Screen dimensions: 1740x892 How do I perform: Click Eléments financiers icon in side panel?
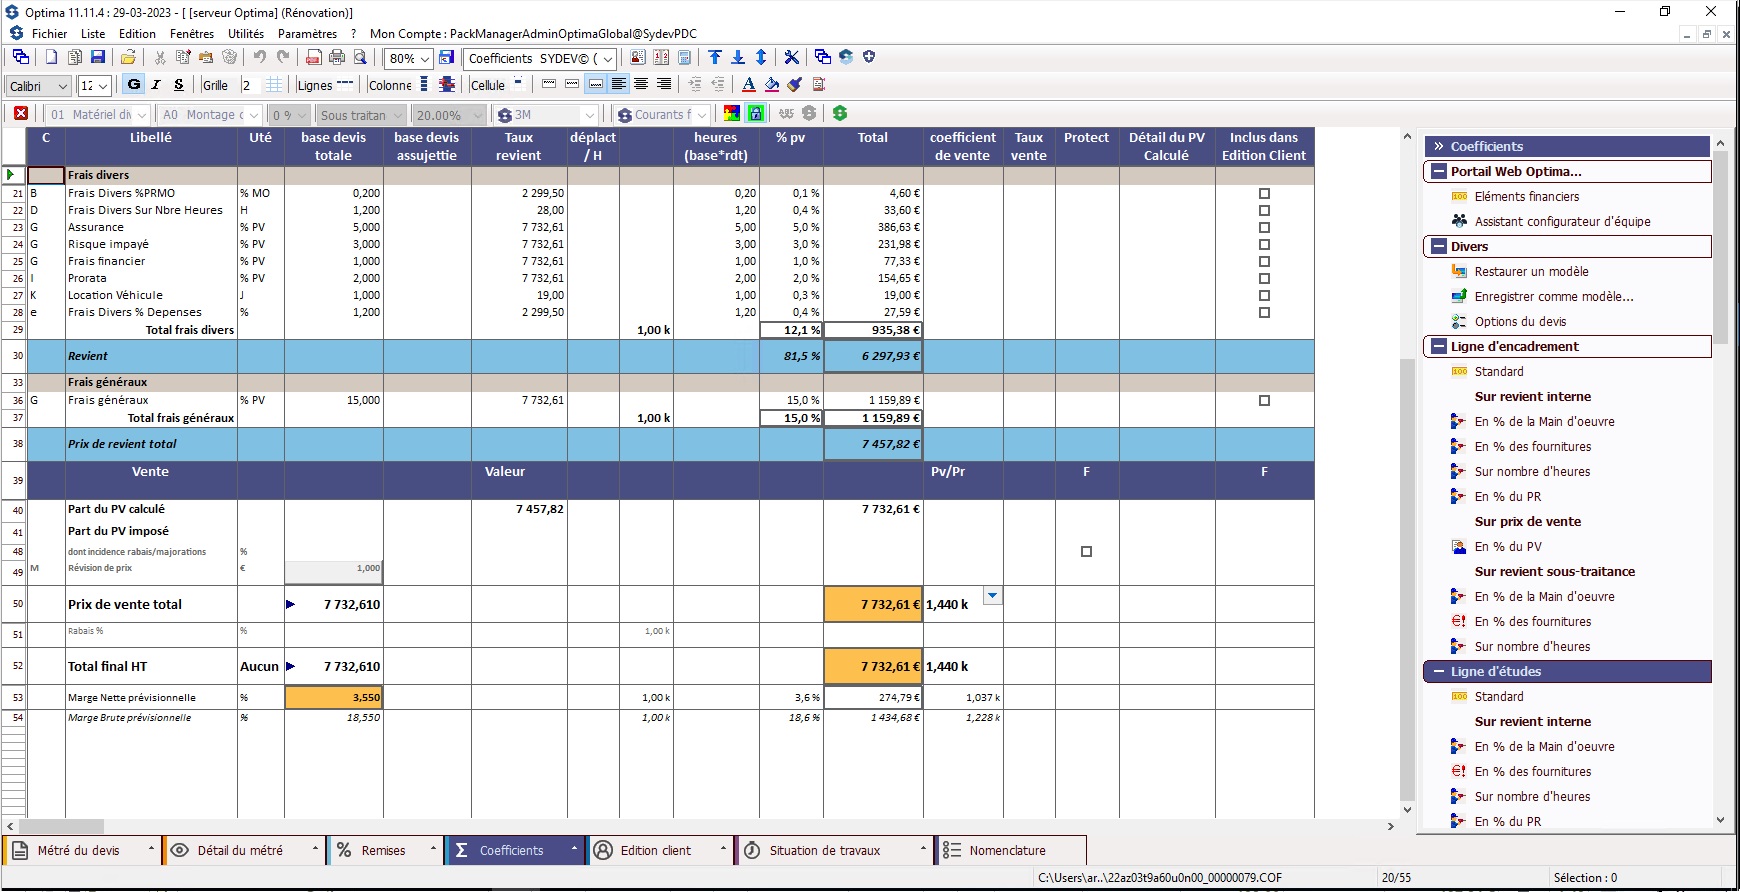click(1459, 197)
